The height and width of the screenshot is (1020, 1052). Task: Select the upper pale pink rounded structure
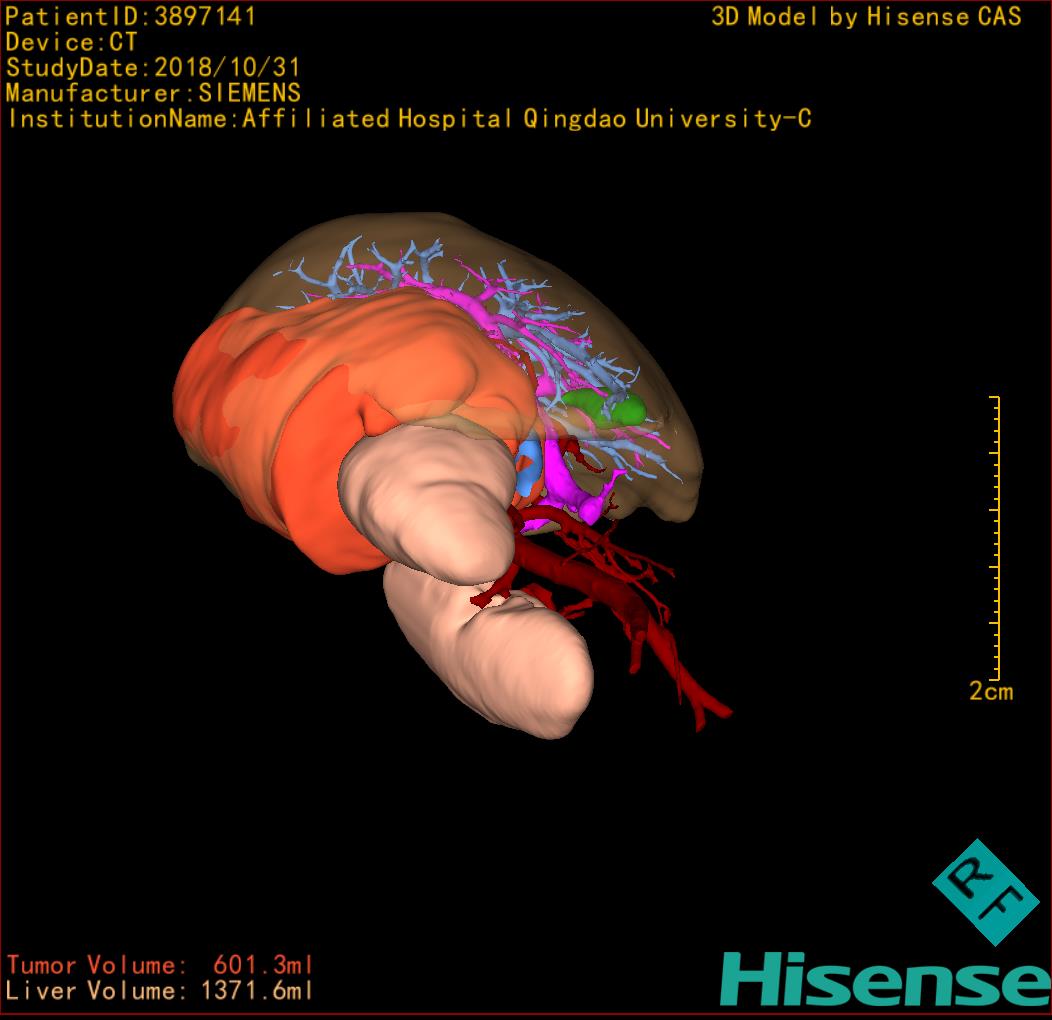point(430,500)
